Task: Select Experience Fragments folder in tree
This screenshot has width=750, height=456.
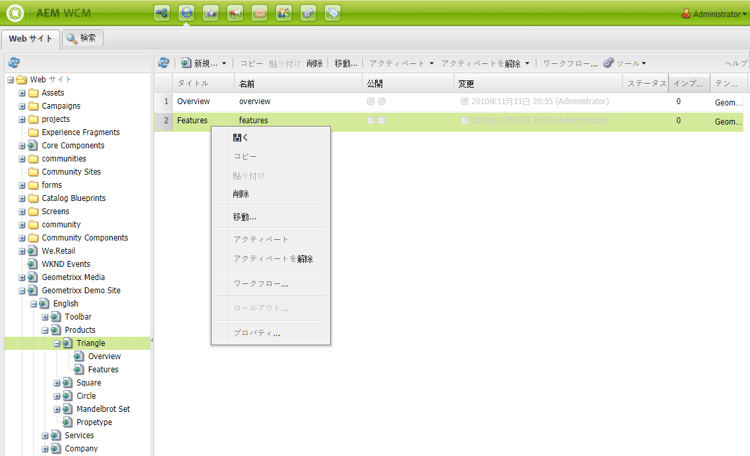Action: (81, 132)
